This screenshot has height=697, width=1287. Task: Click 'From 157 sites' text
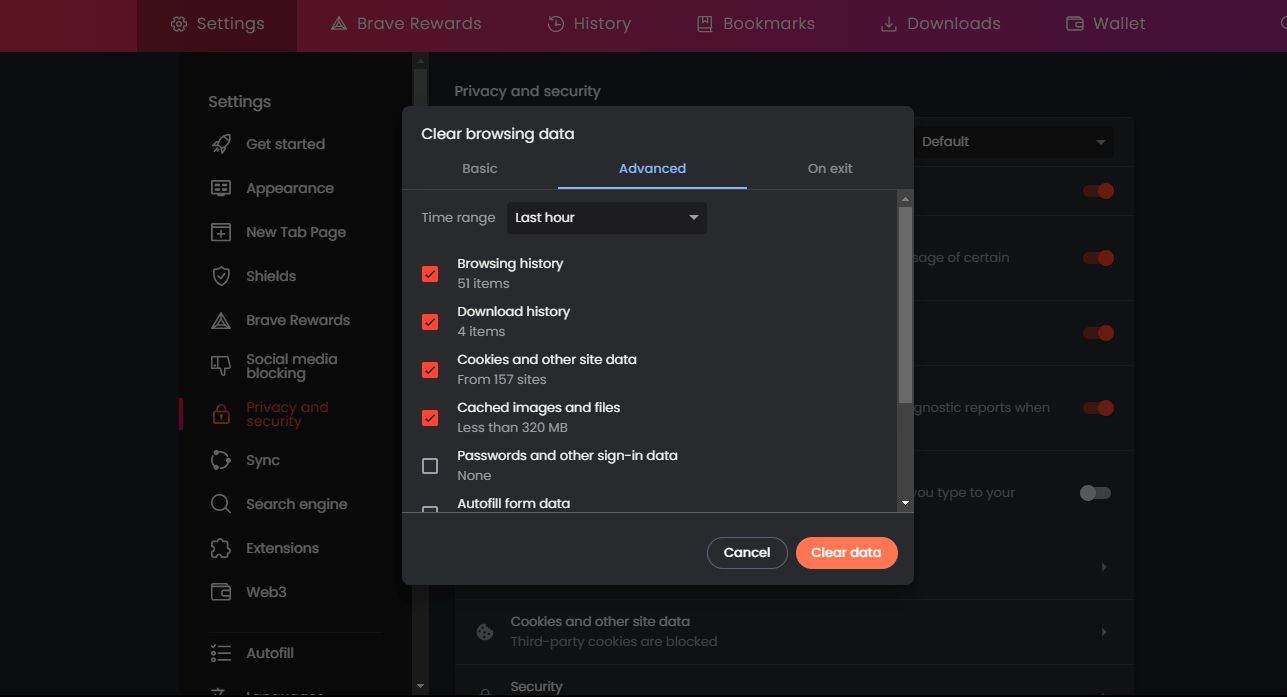[x=502, y=380]
